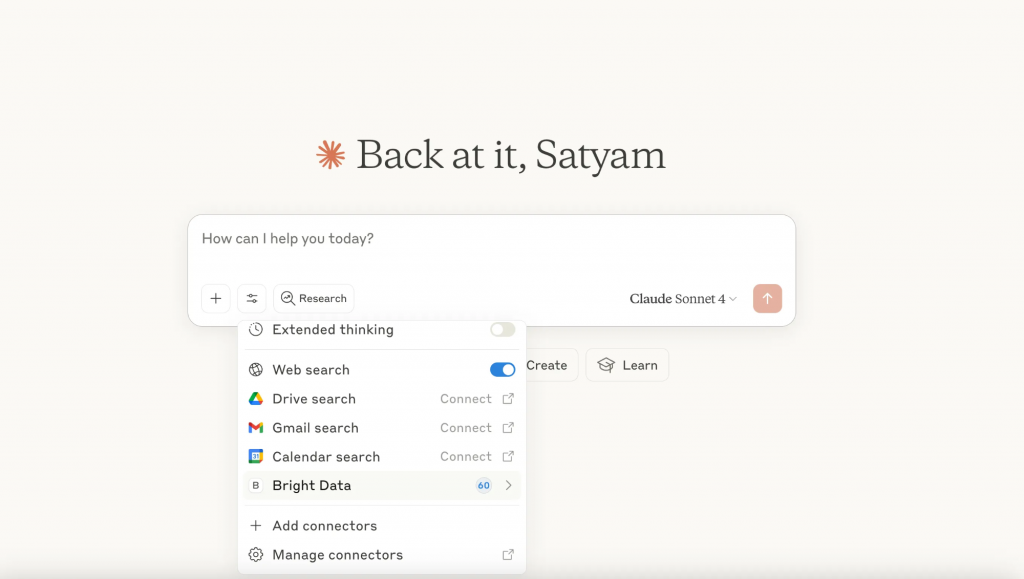
Task: Click Connect for Drive search
Action: pos(466,399)
